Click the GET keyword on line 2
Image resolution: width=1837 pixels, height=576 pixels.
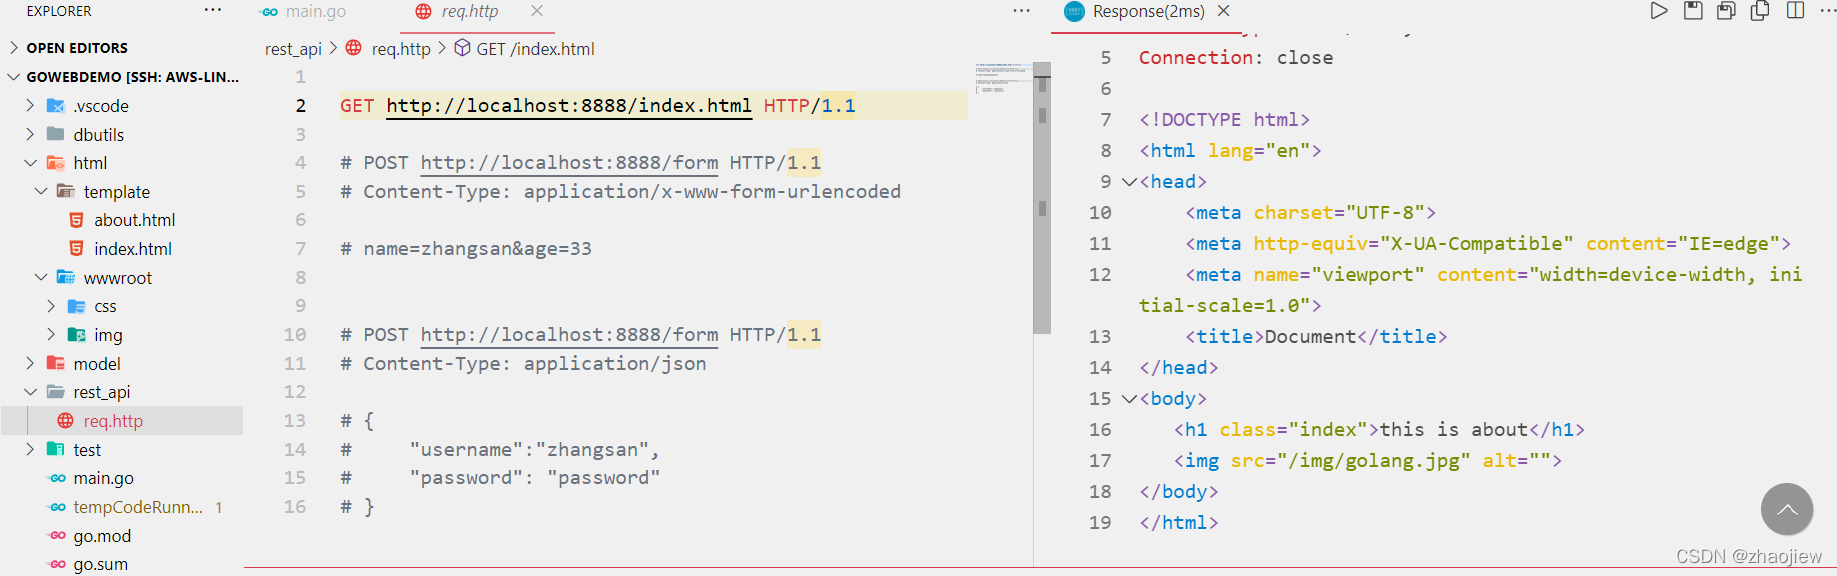pos(357,106)
